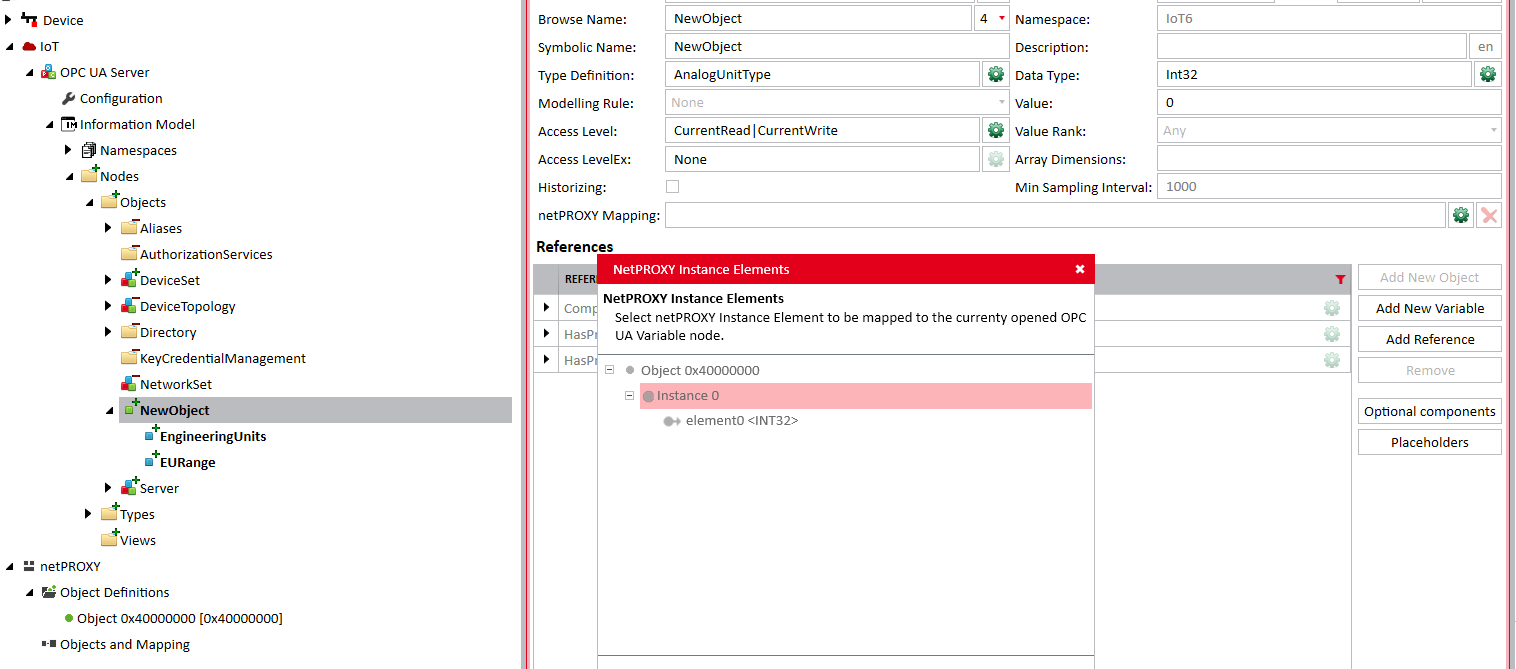Select AuthorizationServices tree node
1516x669 pixels.
pyautogui.click(x=205, y=254)
